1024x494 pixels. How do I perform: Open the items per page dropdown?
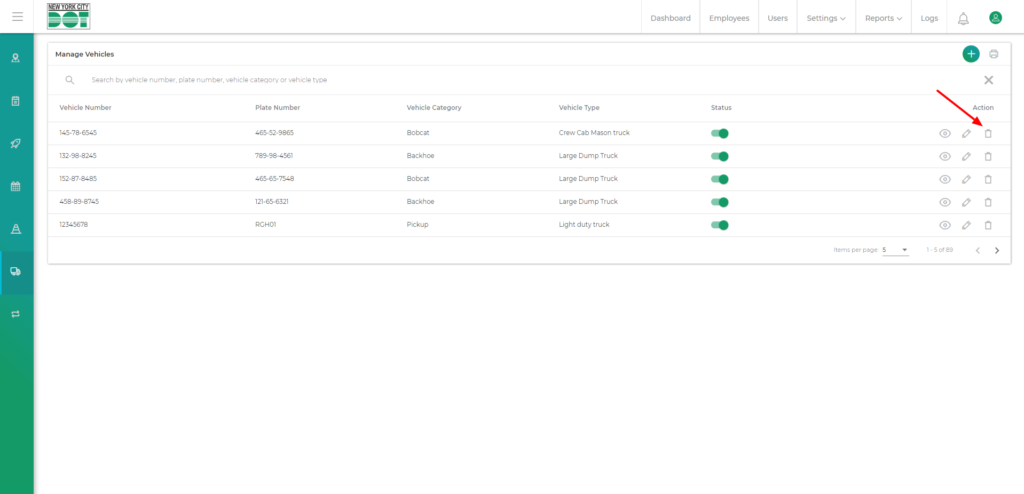point(895,250)
